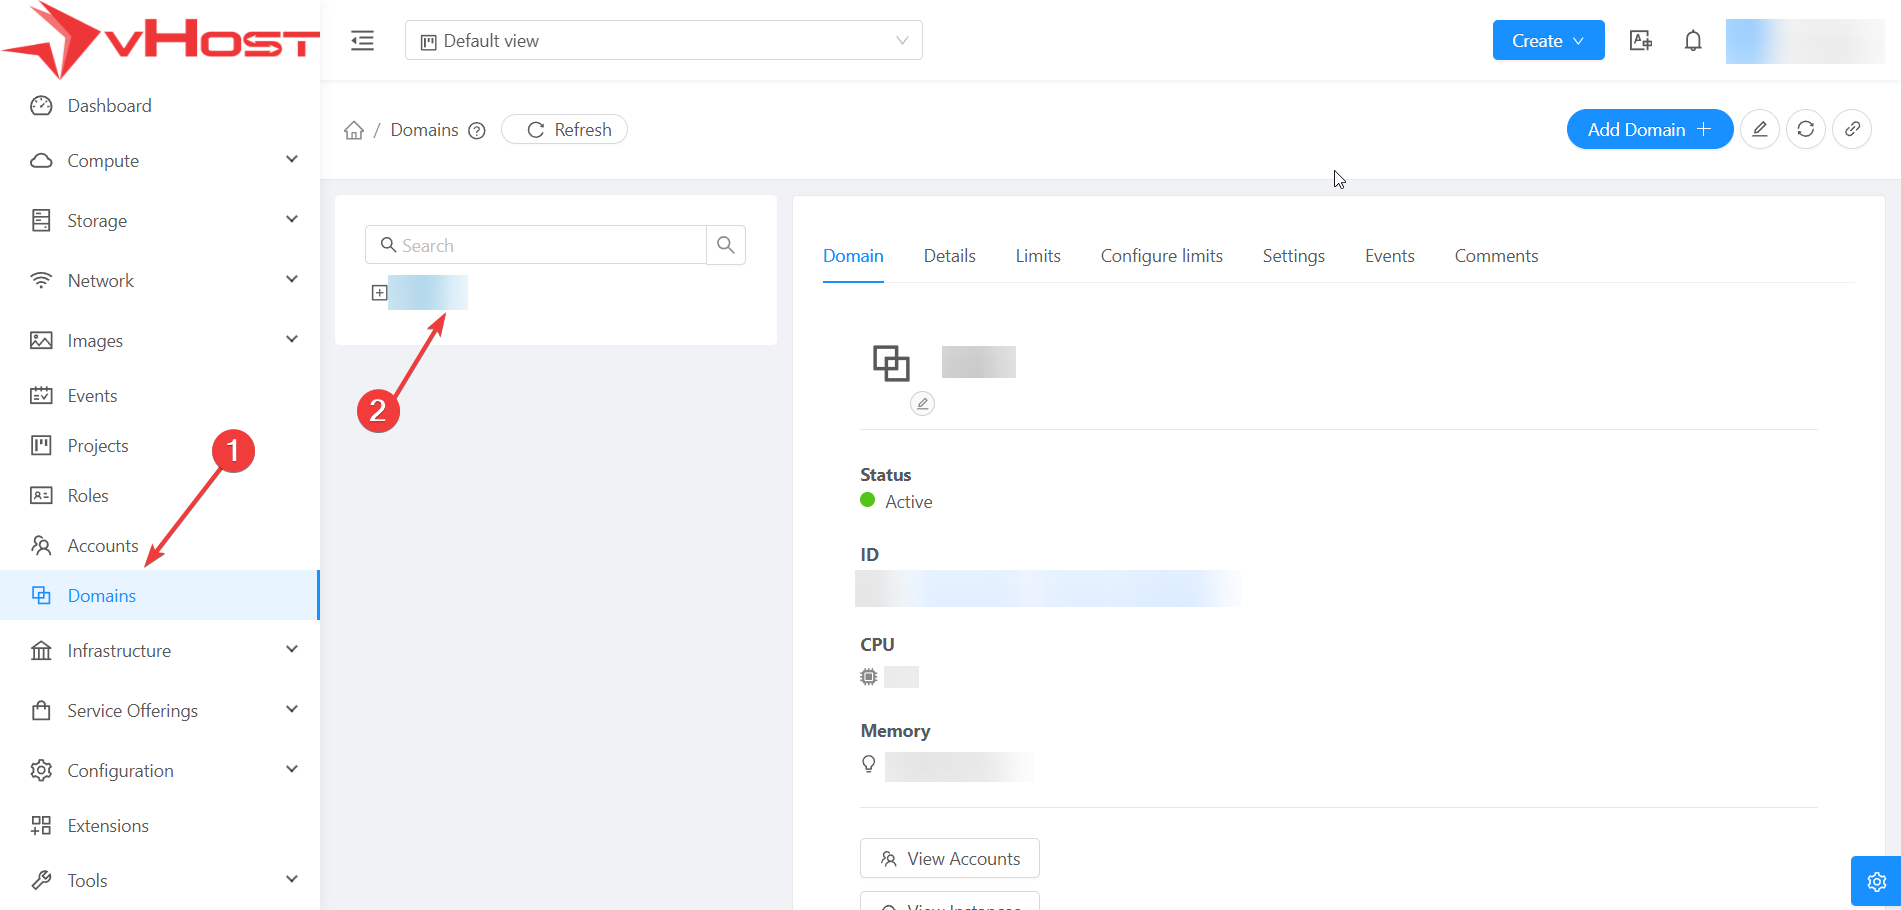The width and height of the screenshot is (1901, 910).
Task: Click the copy link icon in toolbar
Action: click(x=1852, y=130)
